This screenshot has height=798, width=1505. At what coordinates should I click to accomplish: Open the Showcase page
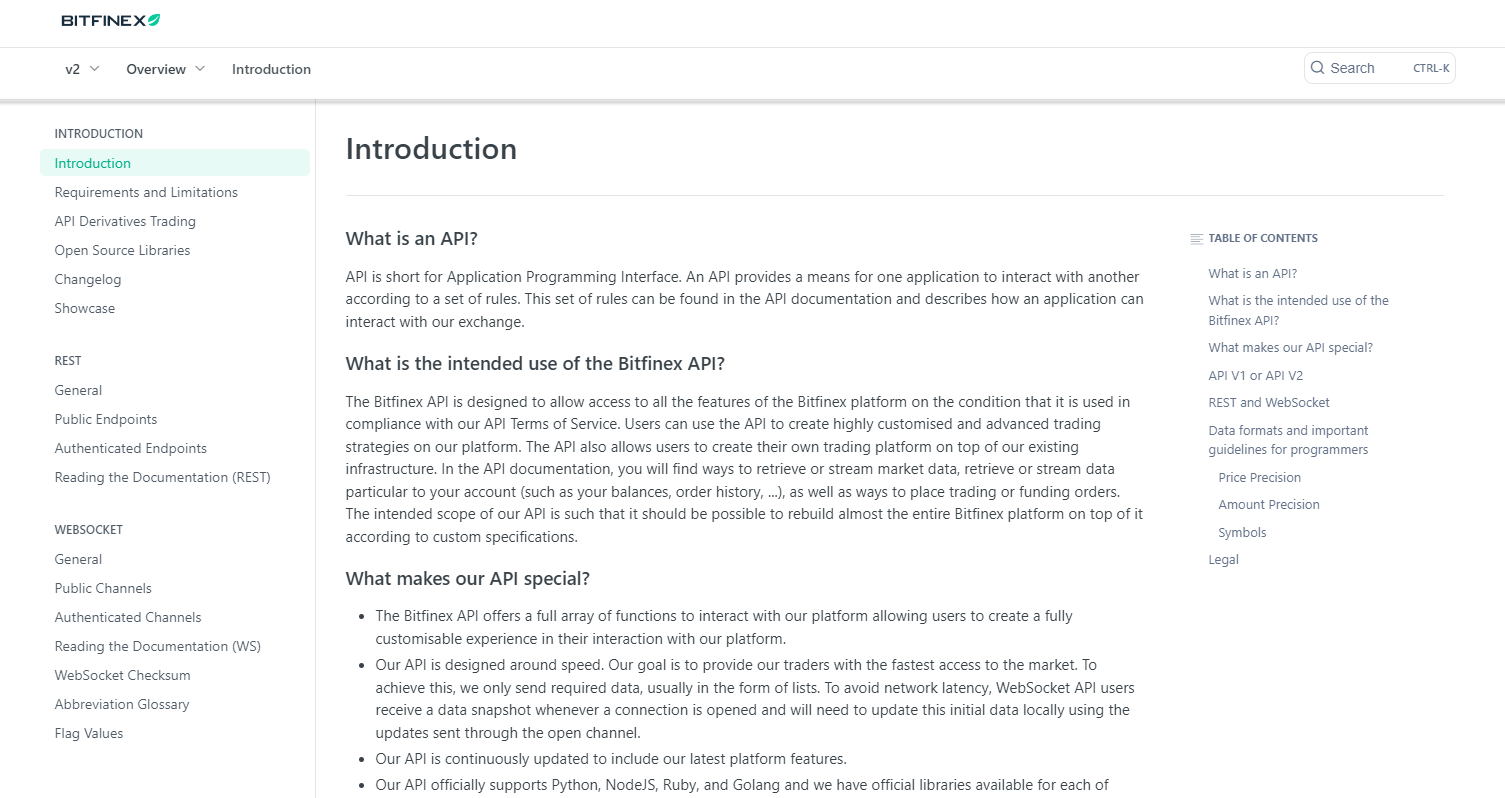click(x=84, y=308)
